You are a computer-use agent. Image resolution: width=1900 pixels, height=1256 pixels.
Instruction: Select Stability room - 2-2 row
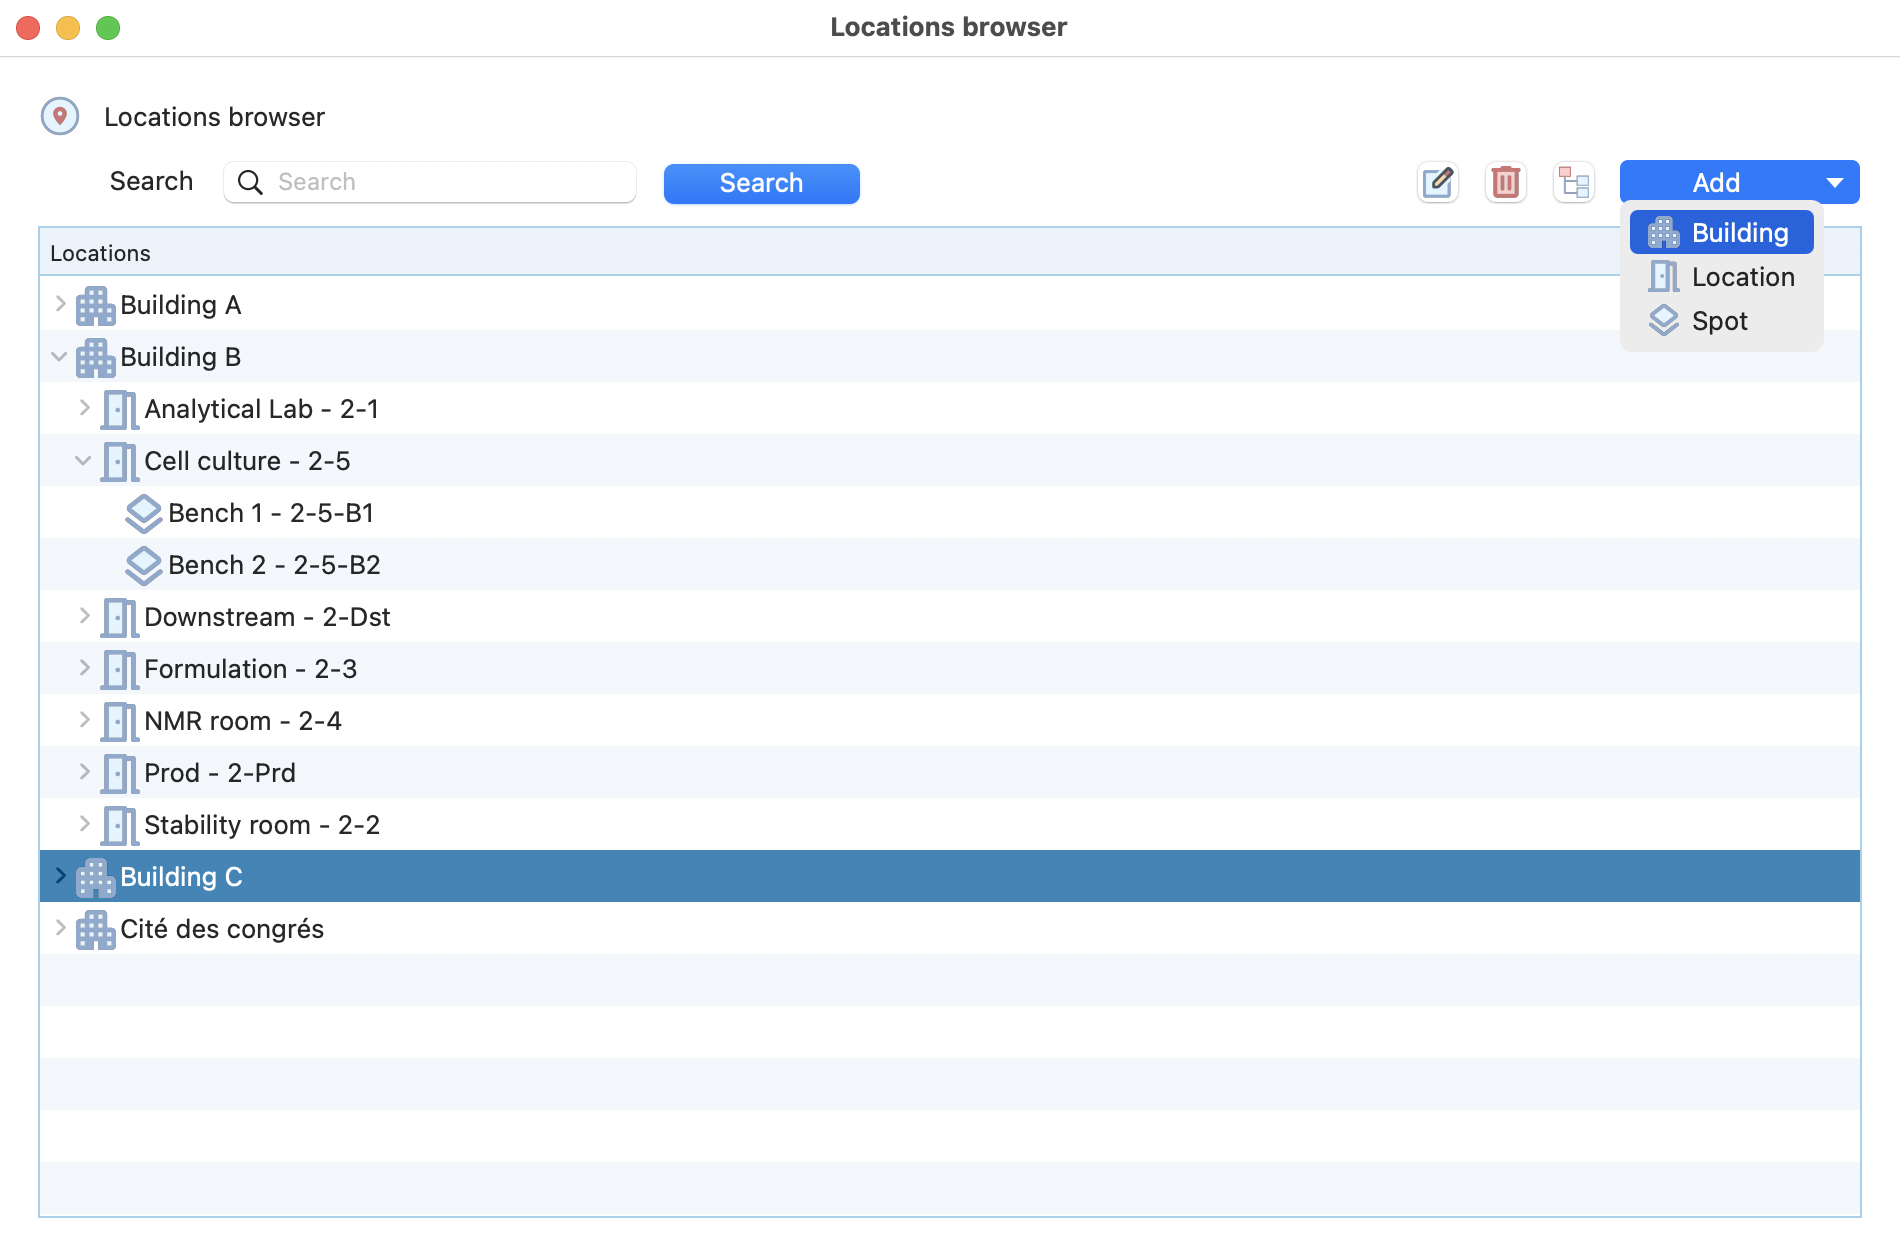[x=950, y=825]
